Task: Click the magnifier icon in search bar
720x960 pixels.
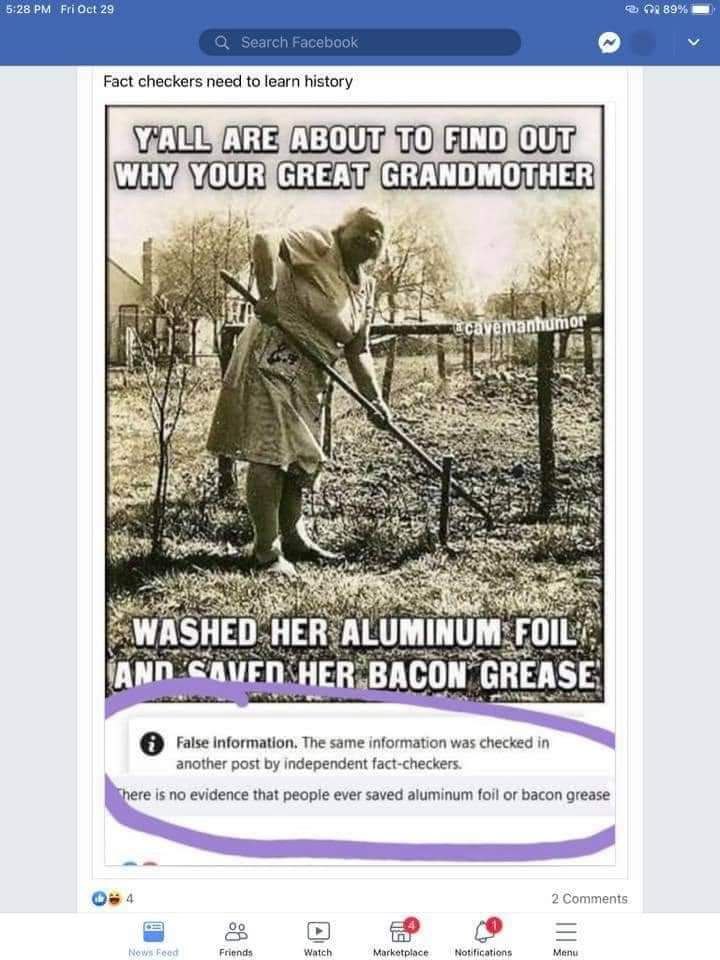Action: 222,42
